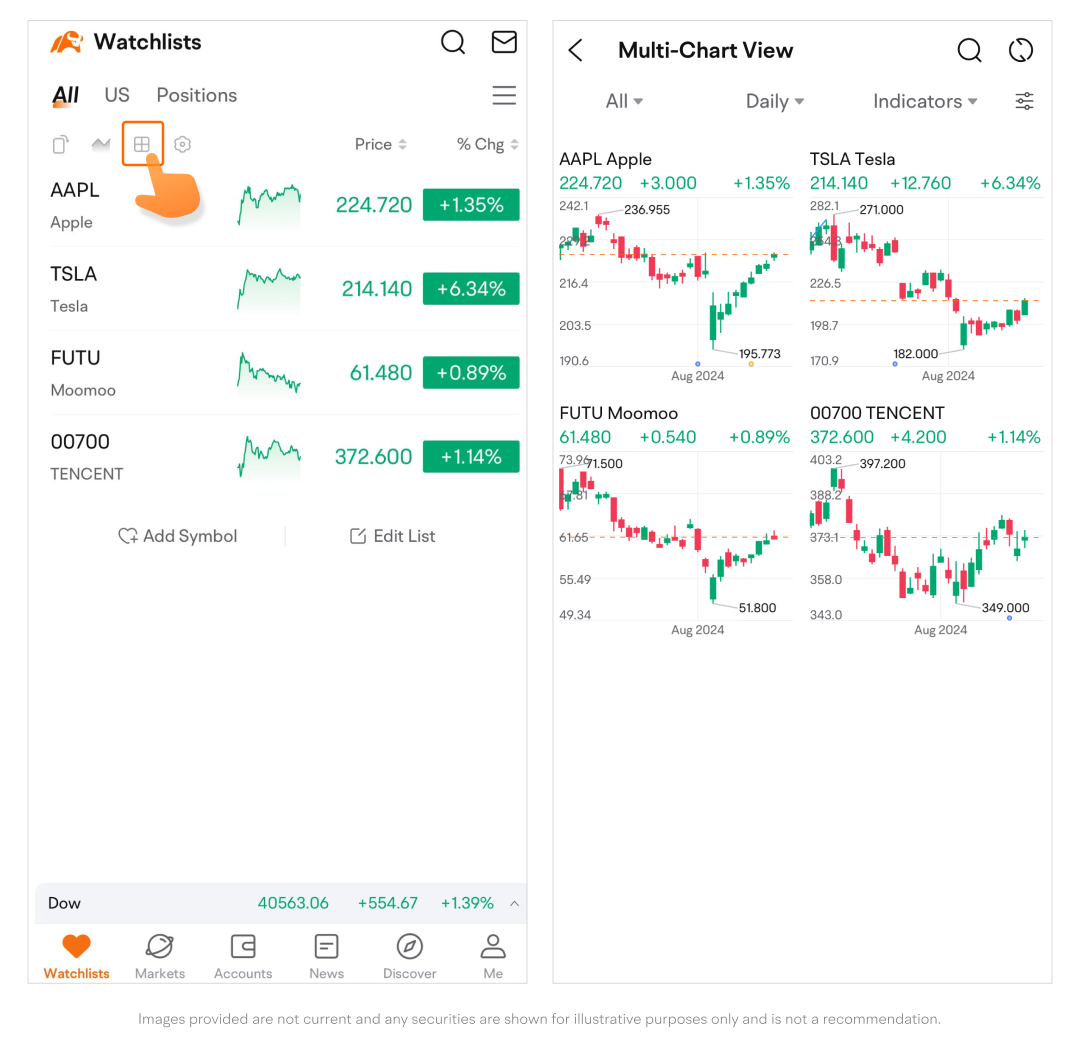
Task: Click the Edit List button
Action: (x=393, y=536)
